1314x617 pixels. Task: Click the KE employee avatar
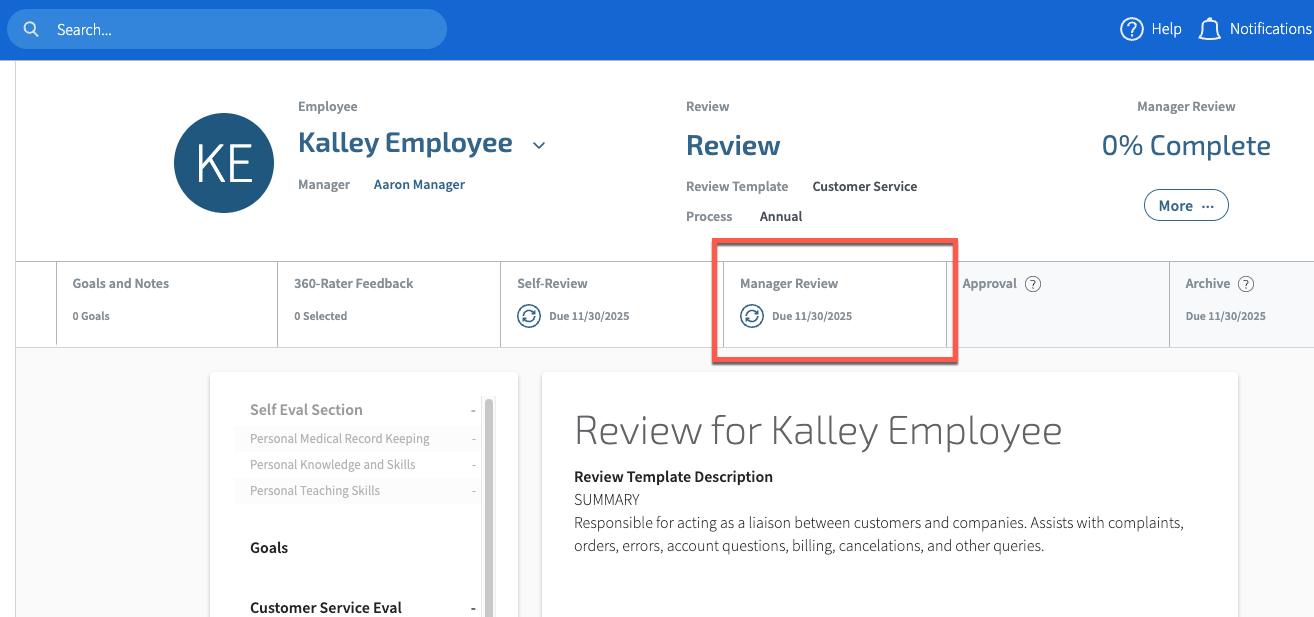pos(224,163)
